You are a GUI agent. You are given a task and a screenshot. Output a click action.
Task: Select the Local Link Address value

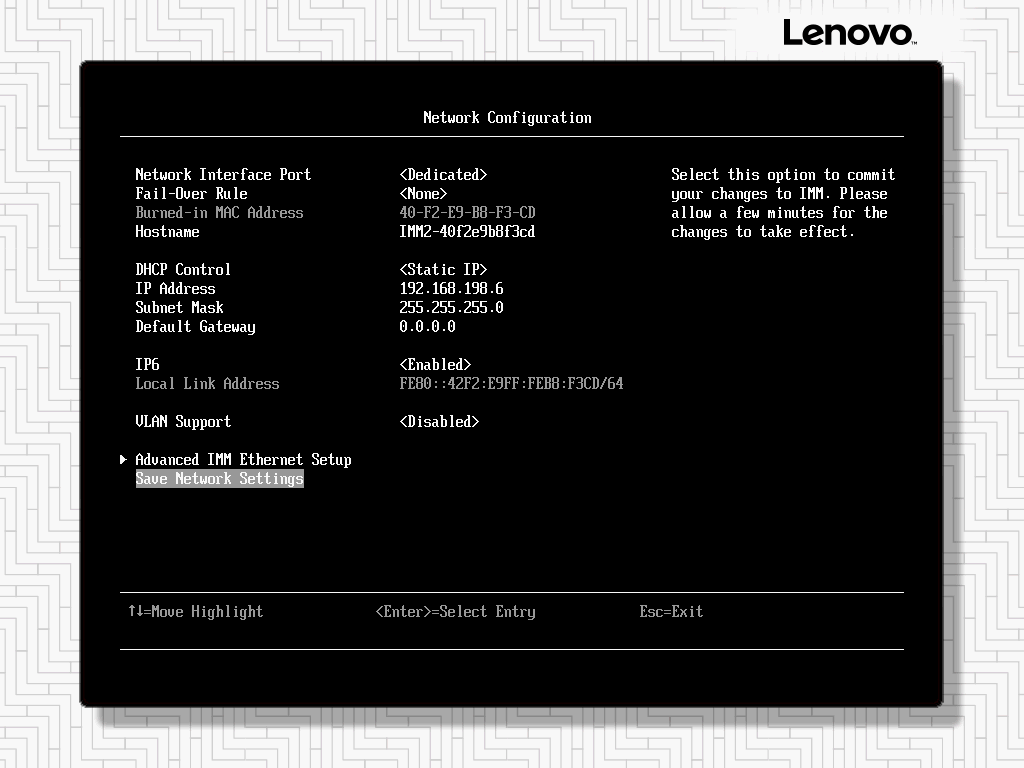[511, 384]
